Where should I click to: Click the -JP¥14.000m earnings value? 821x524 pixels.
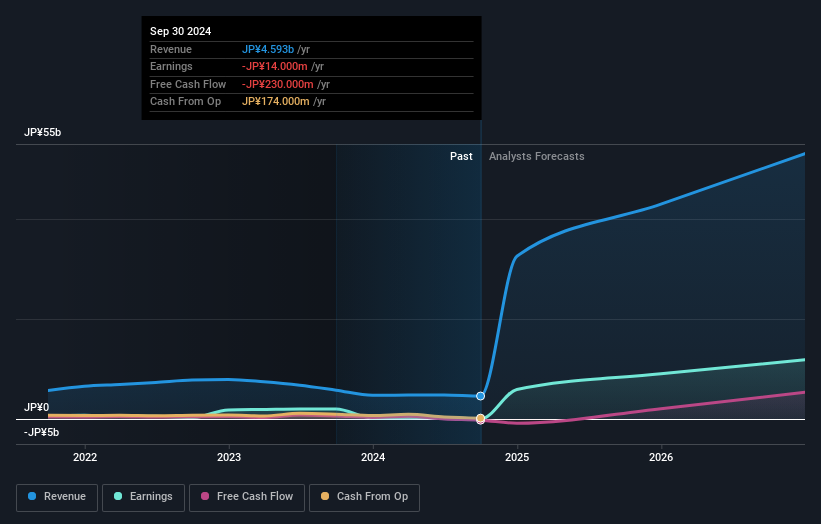coord(274,66)
